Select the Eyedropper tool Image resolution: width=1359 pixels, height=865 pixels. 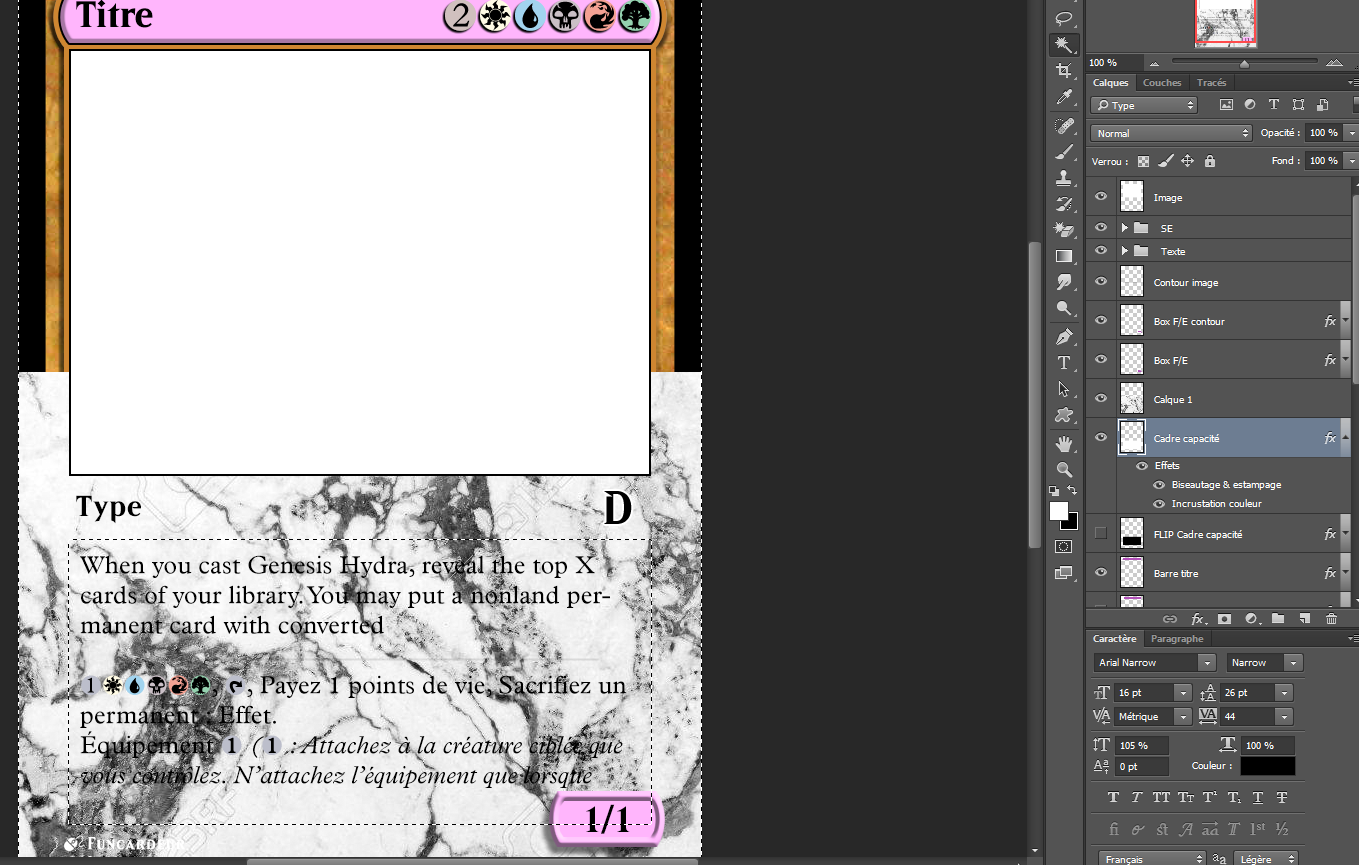coord(1064,98)
